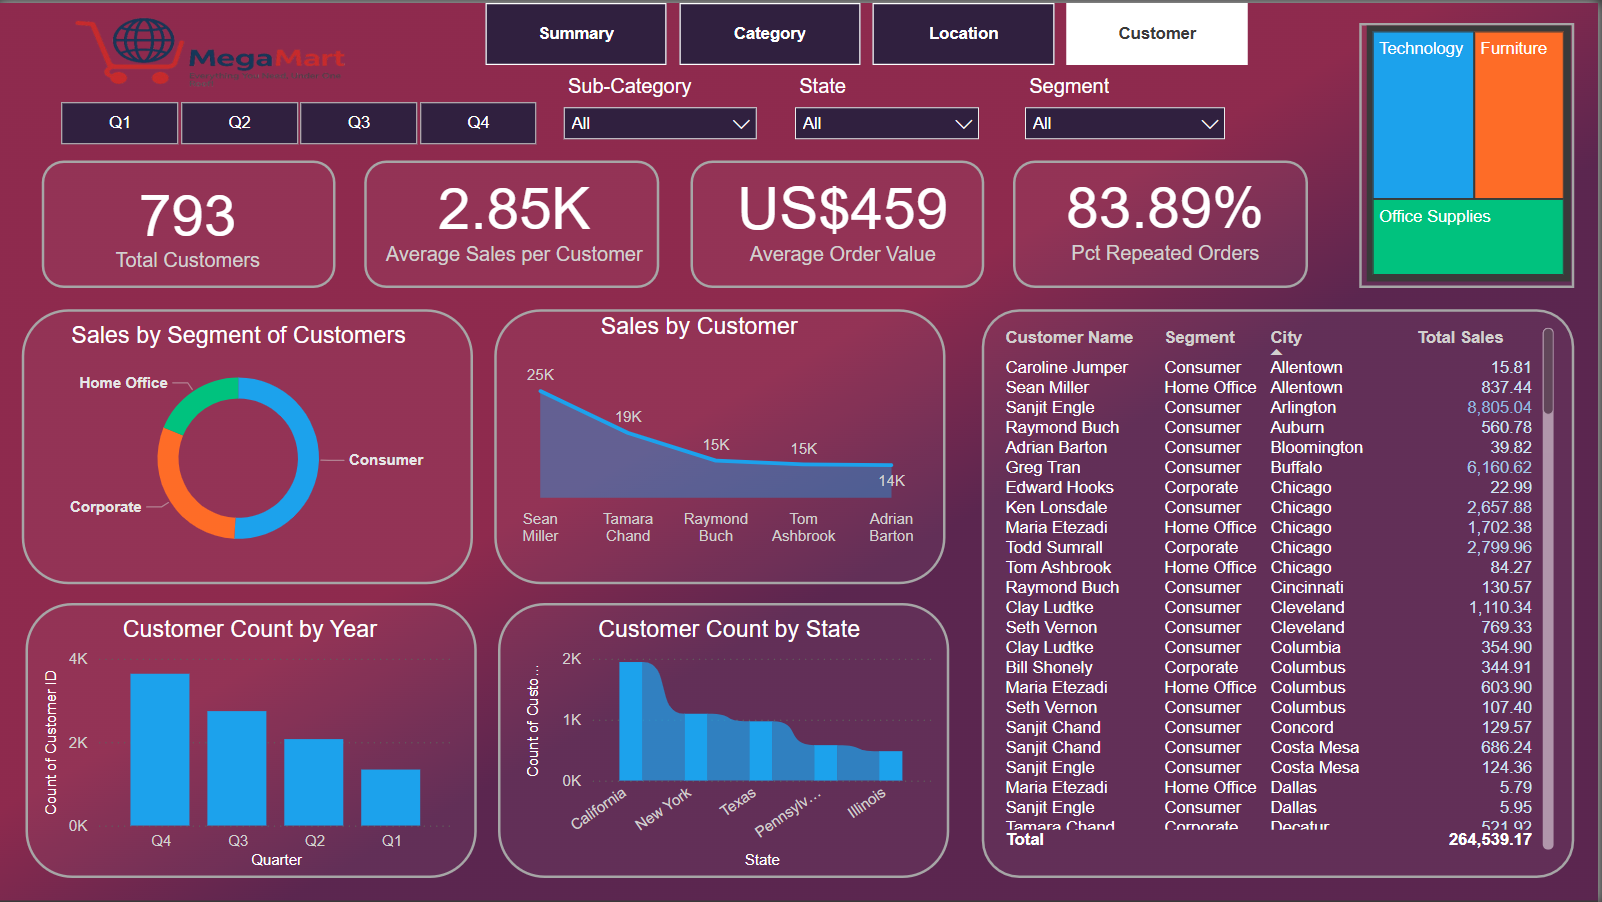The width and height of the screenshot is (1602, 902).
Task: Expand the State filter dropdown
Action: pyautogui.click(x=886, y=123)
